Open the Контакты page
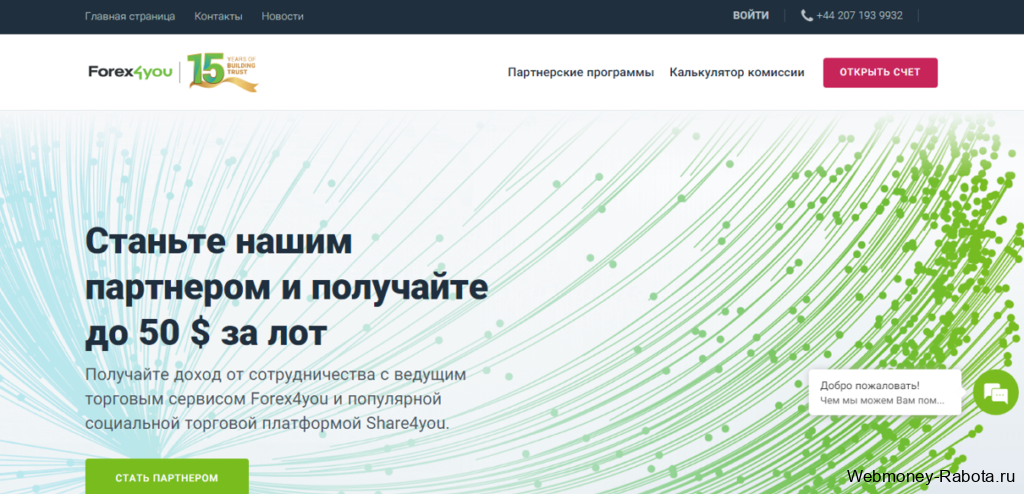1024x494 pixels. pos(218,16)
